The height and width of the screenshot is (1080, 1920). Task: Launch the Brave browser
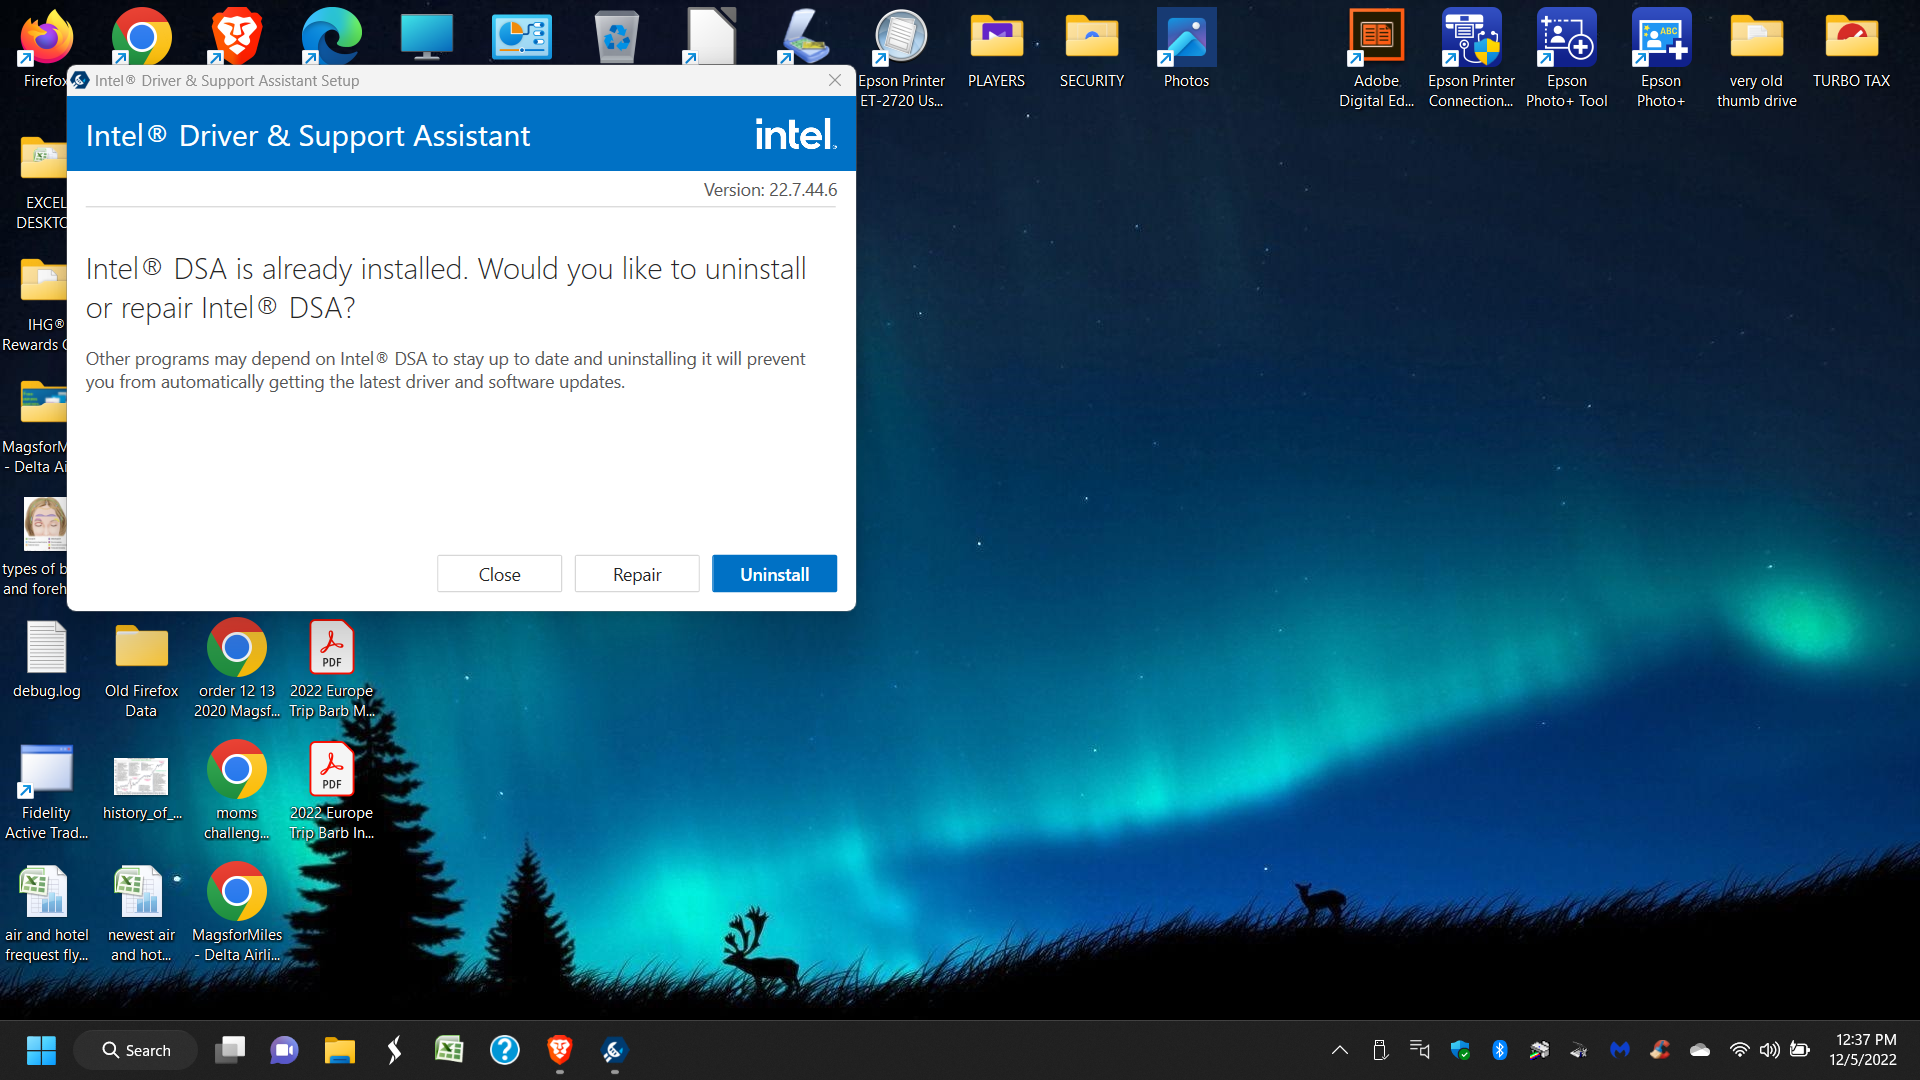pos(236,35)
